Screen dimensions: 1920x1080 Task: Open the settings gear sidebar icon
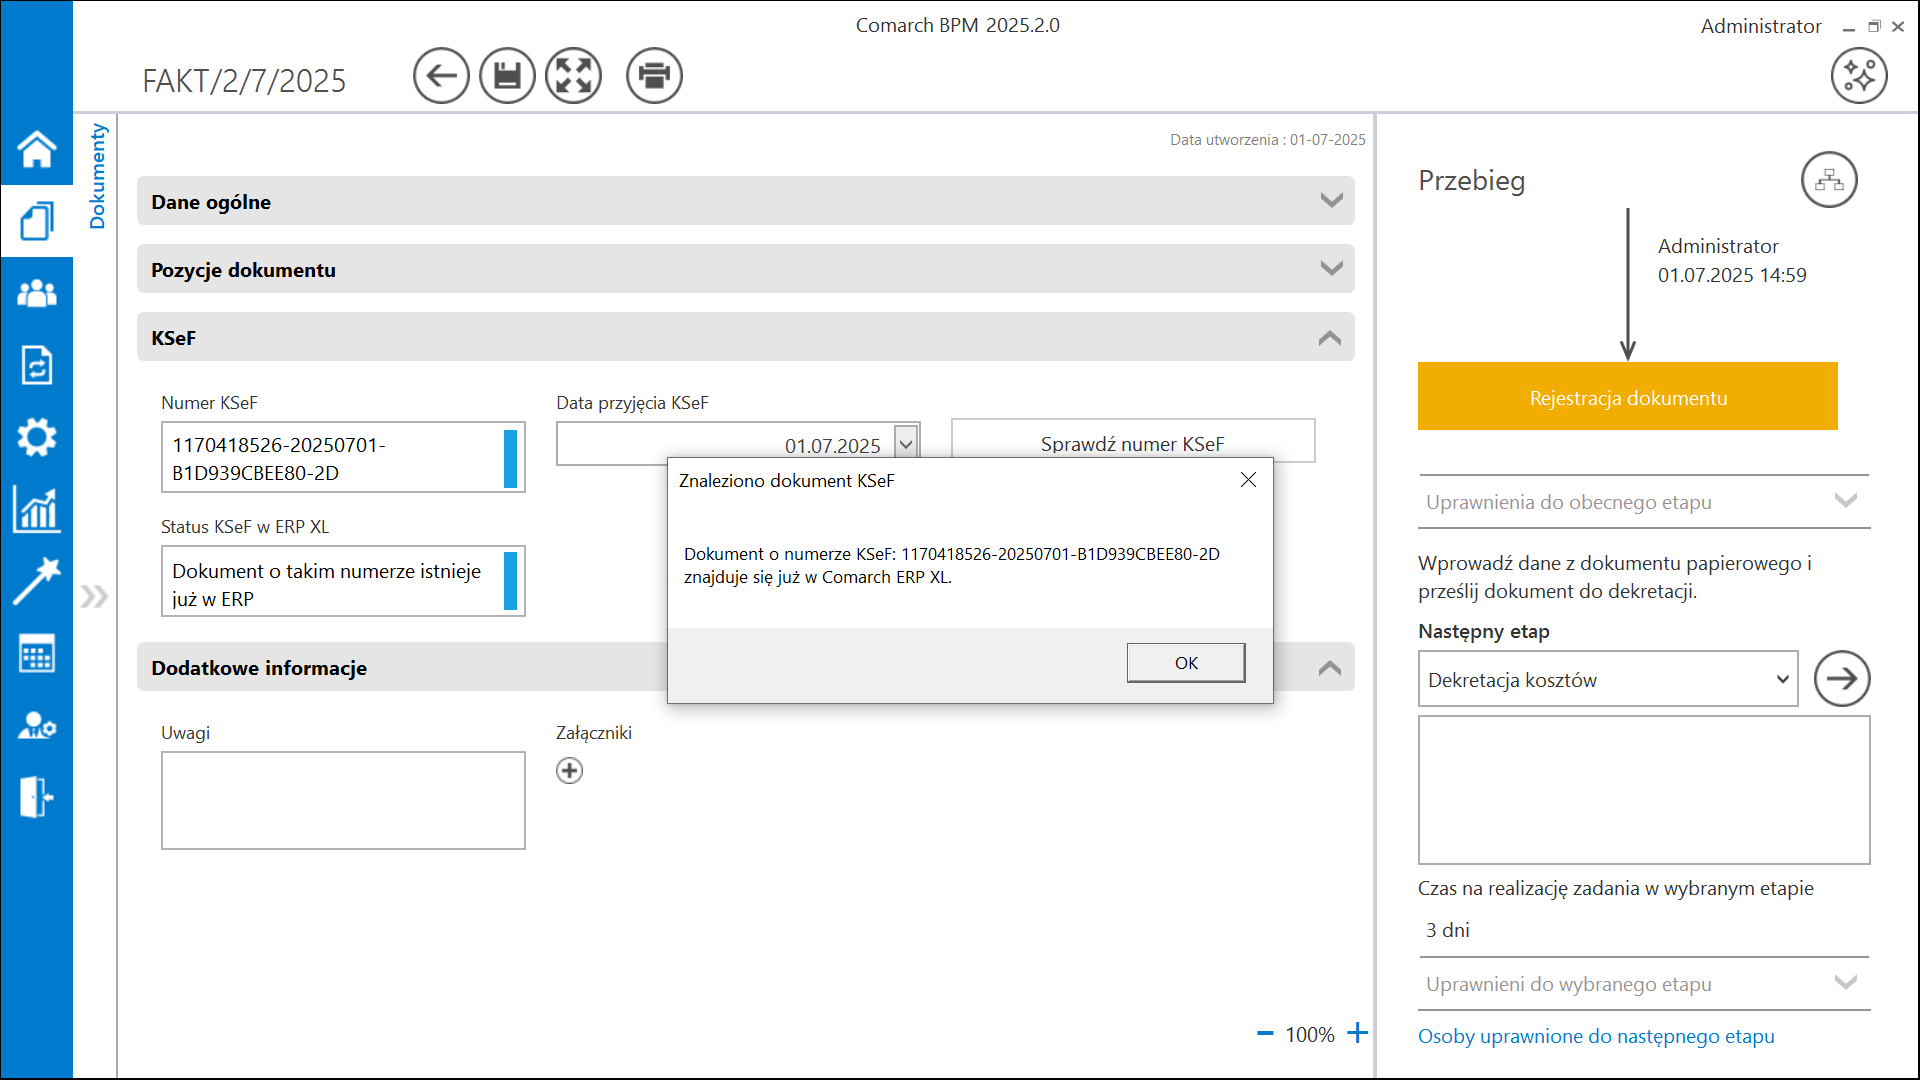tap(37, 437)
